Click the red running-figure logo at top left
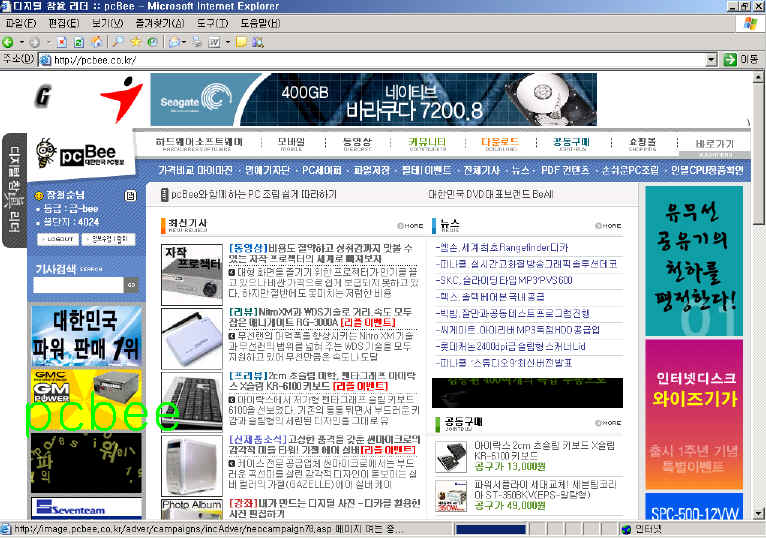This screenshot has height=538, width=766. coord(123,99)
